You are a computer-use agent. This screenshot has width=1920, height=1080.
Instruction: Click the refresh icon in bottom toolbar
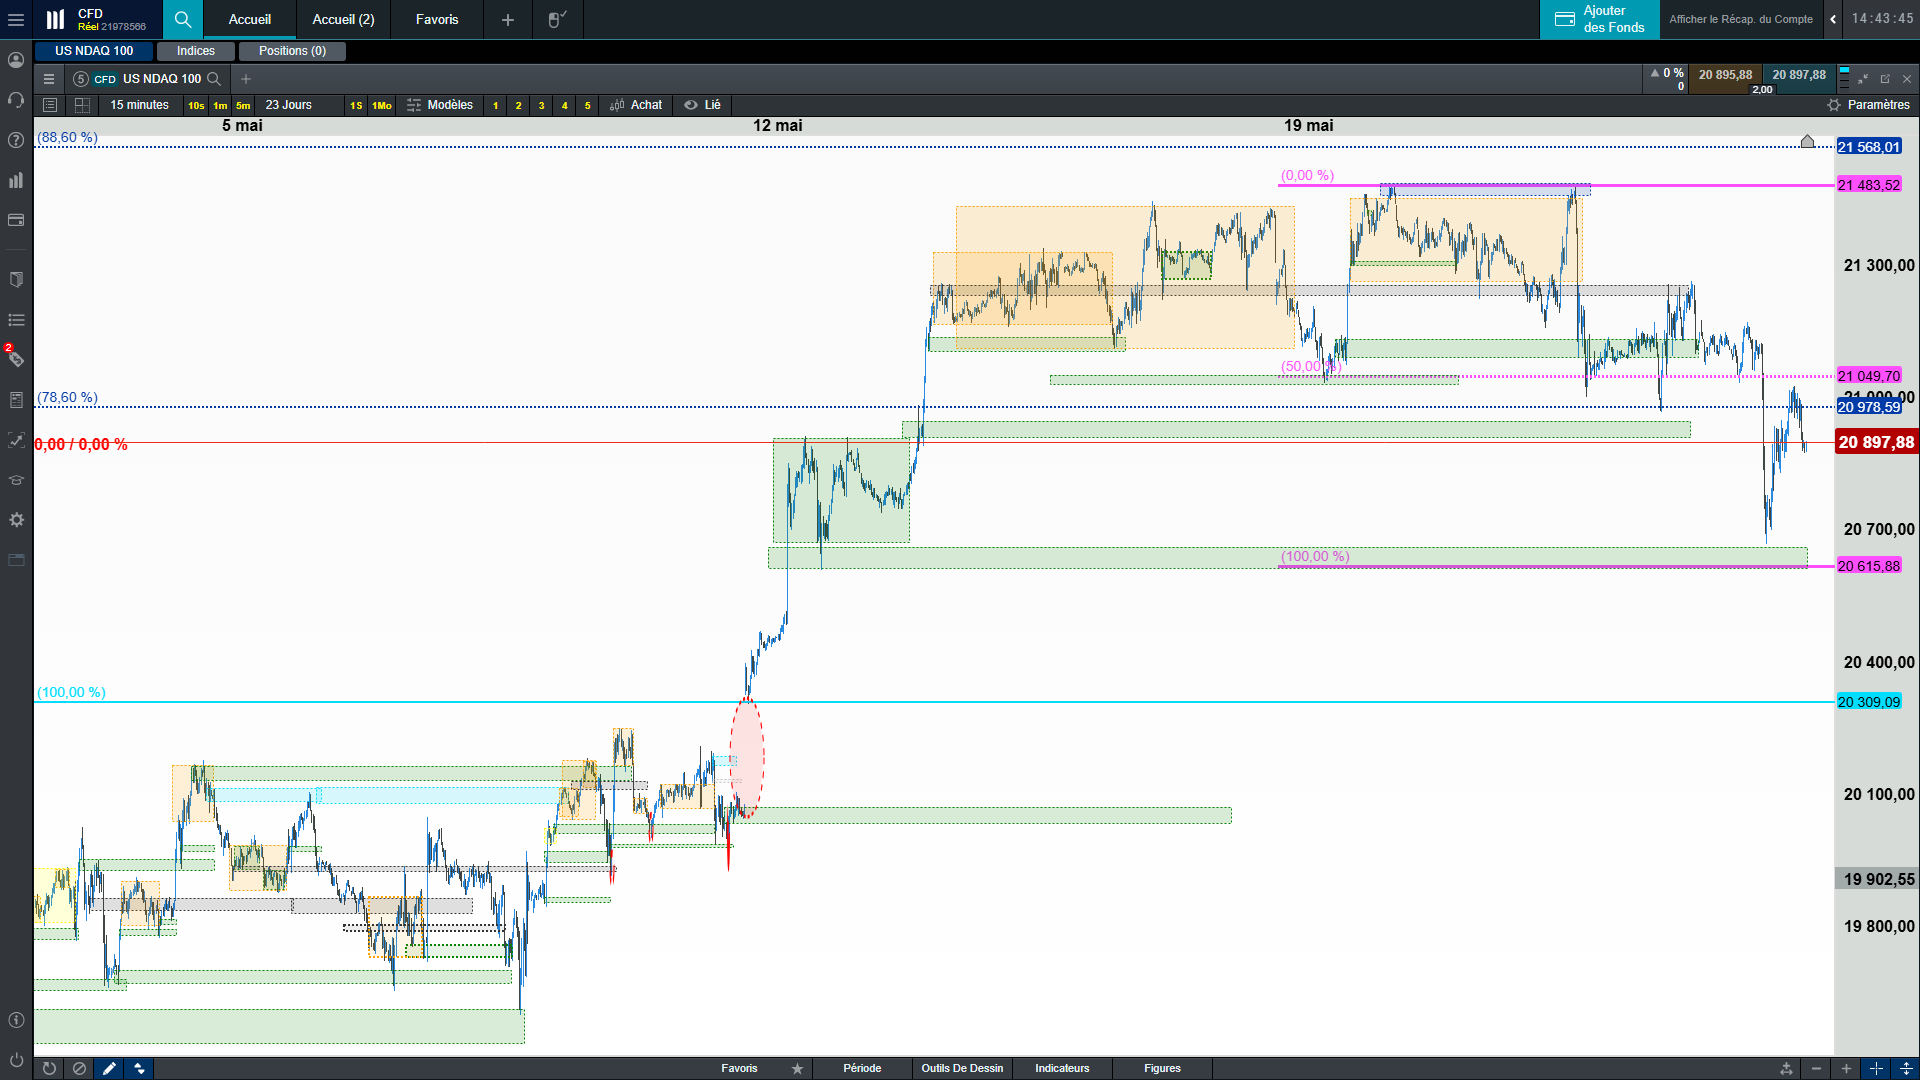click(x=49, y=1068)
